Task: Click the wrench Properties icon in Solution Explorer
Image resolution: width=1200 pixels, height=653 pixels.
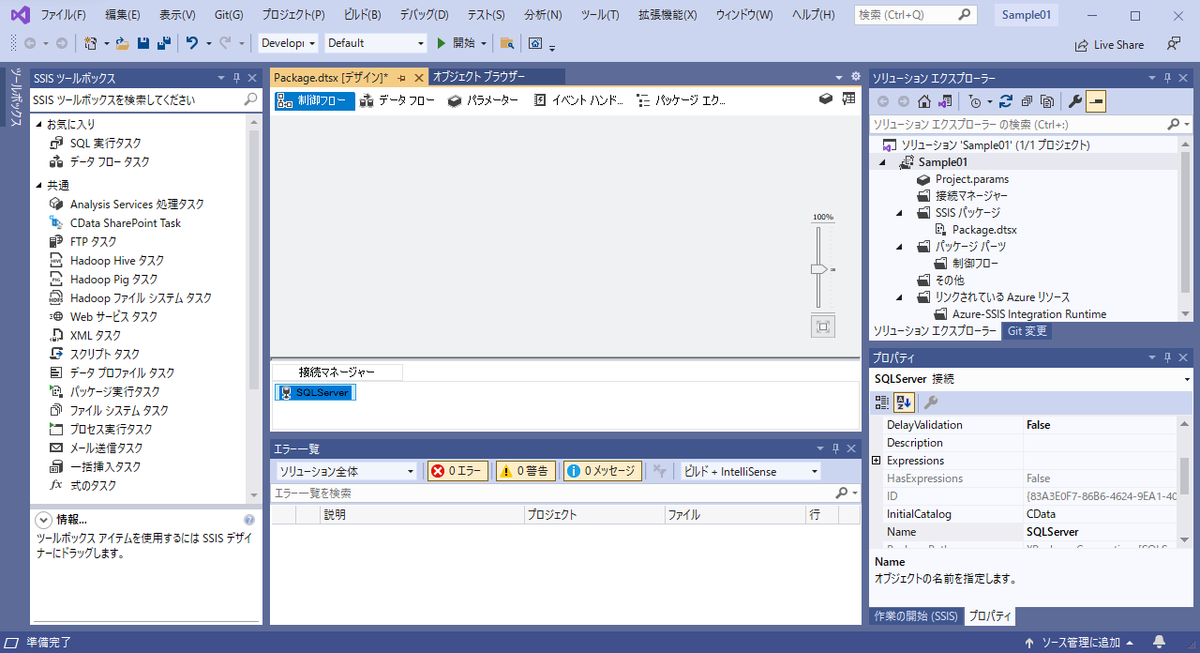Action: point(1075,101)
